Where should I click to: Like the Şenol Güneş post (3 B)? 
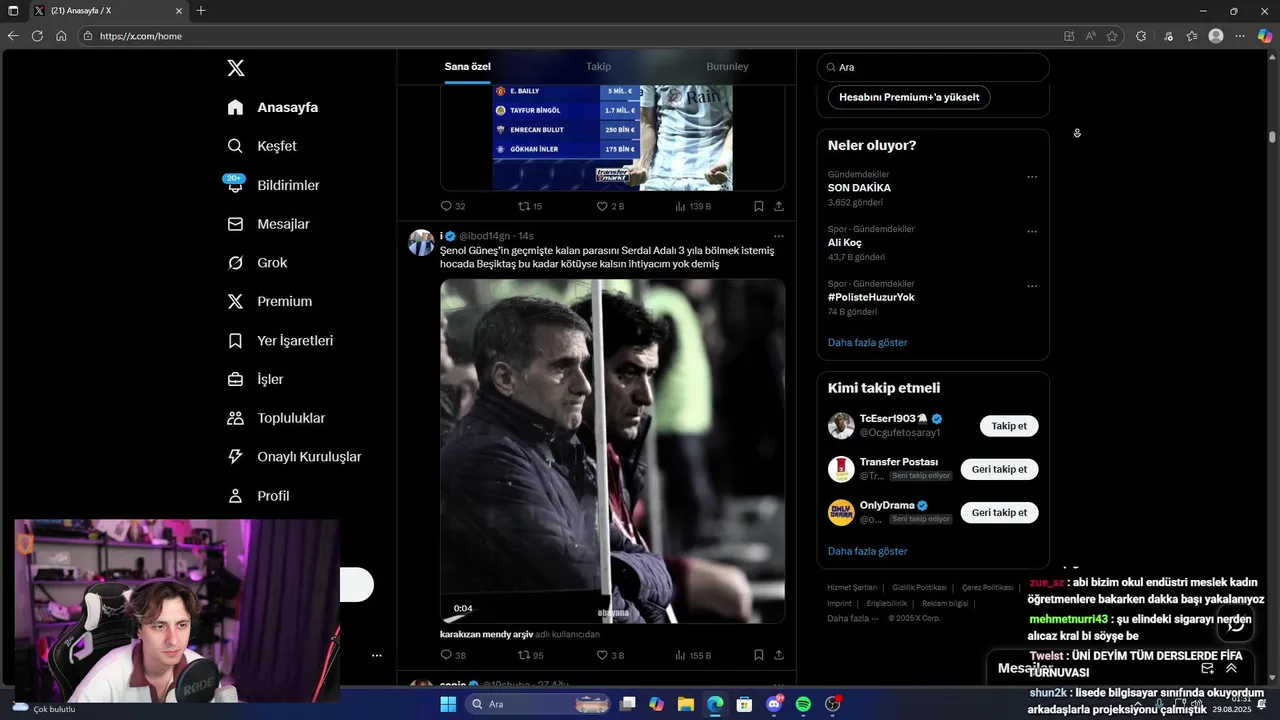pos(610,655)
